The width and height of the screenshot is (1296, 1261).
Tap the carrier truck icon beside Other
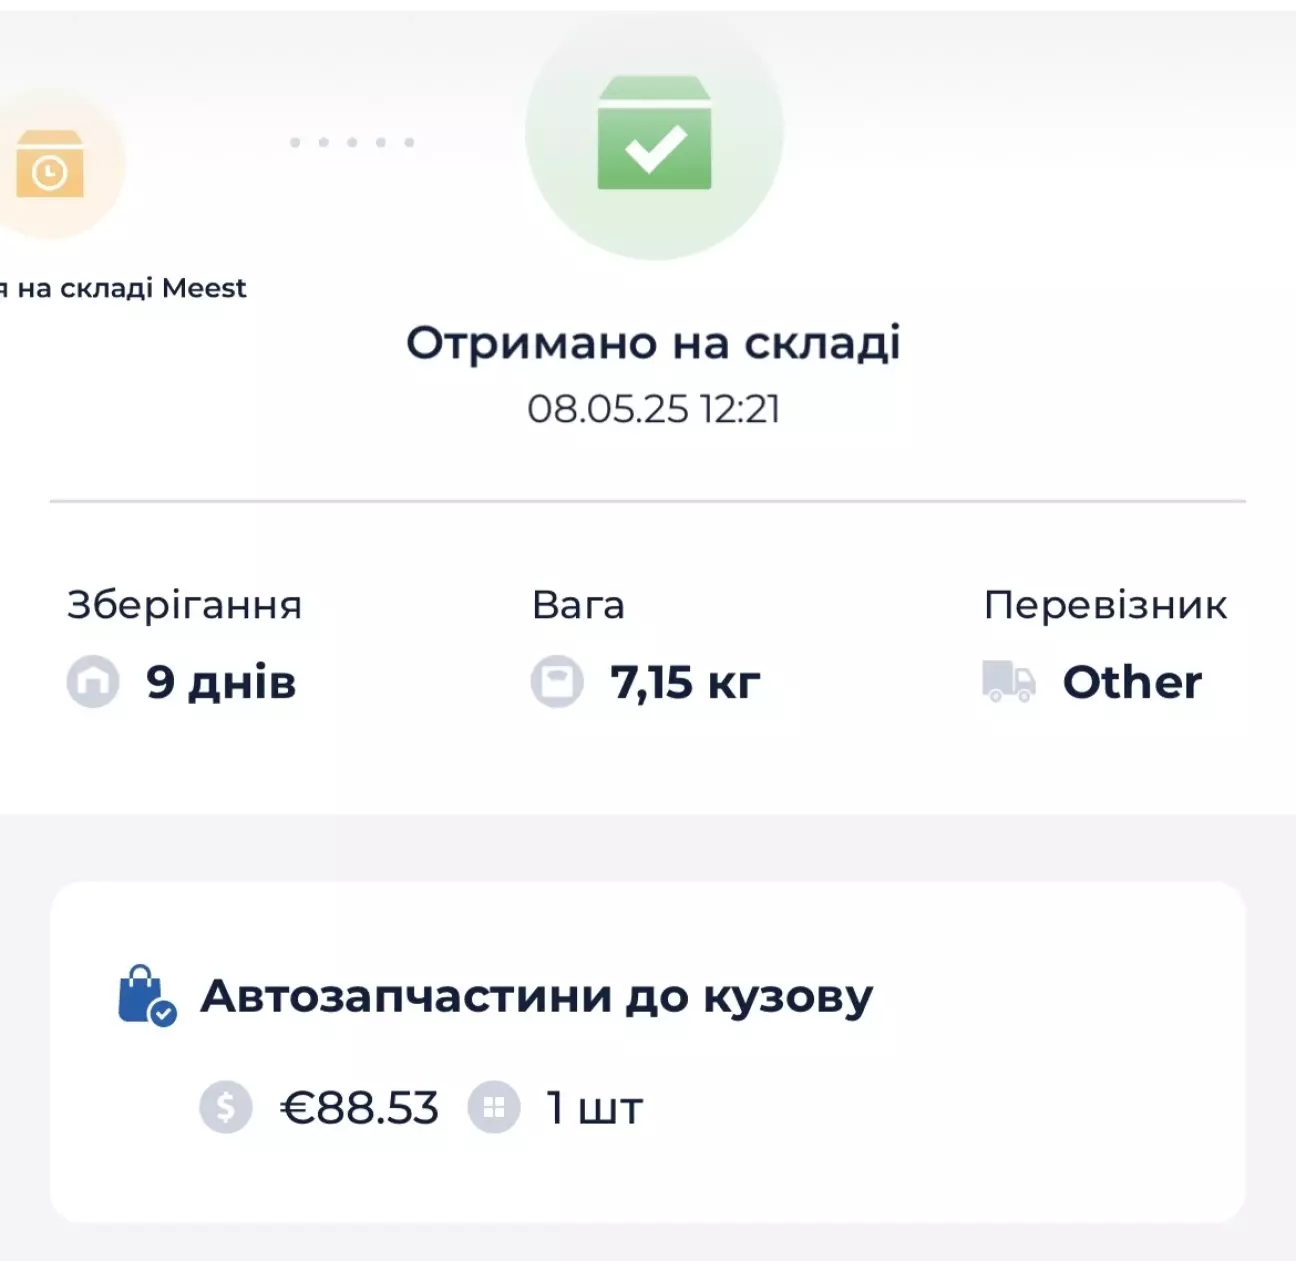point(1009,682)
